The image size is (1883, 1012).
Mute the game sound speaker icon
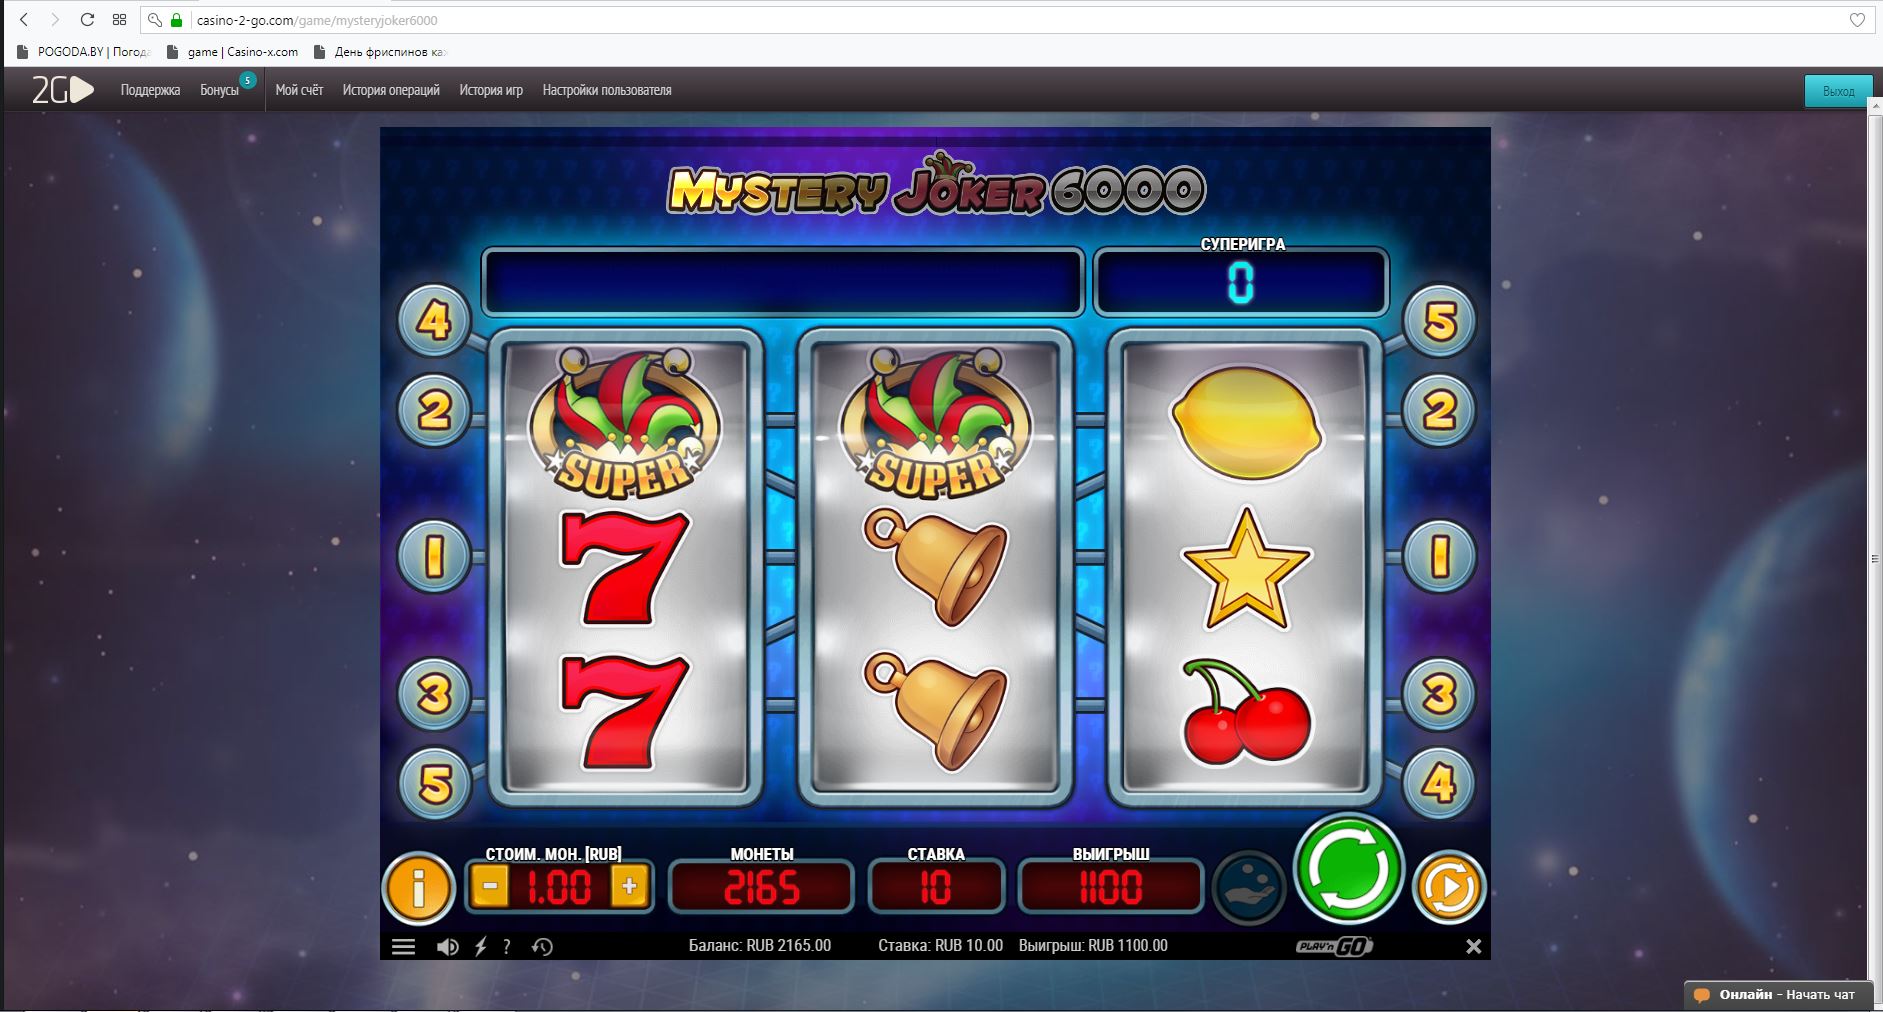coord(447,946)
